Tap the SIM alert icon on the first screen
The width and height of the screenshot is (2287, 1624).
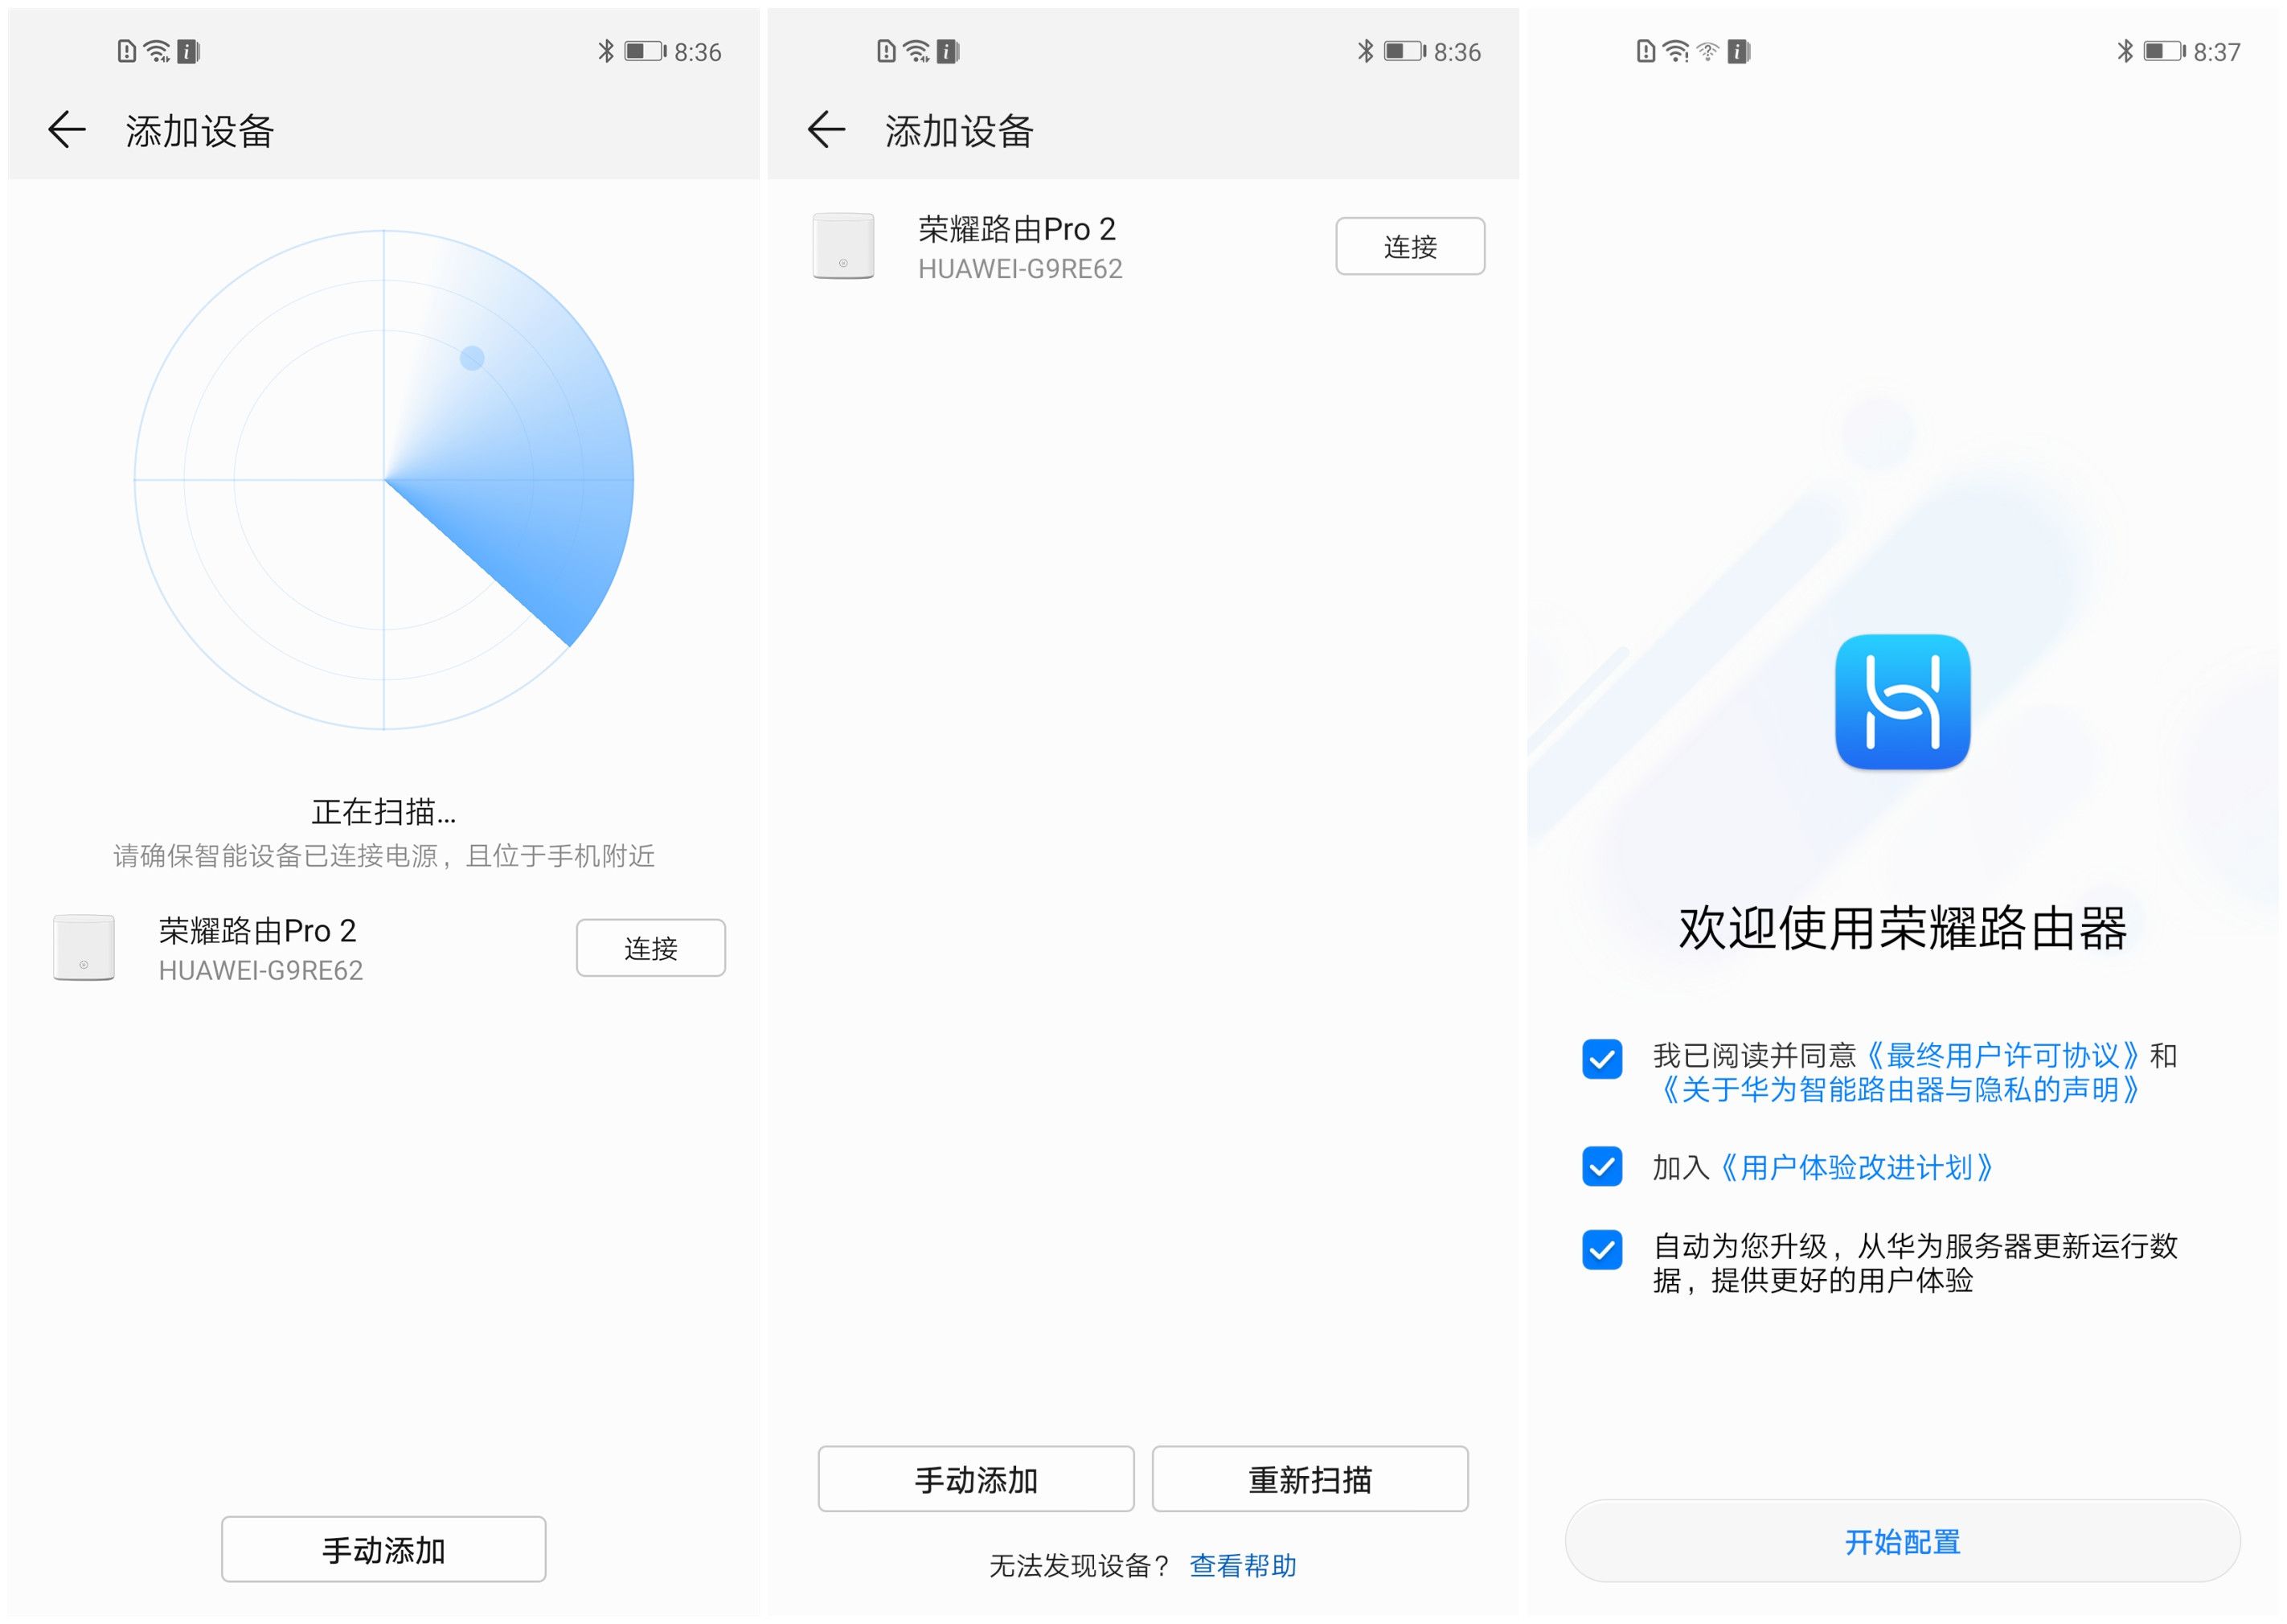tap(127, 51)
